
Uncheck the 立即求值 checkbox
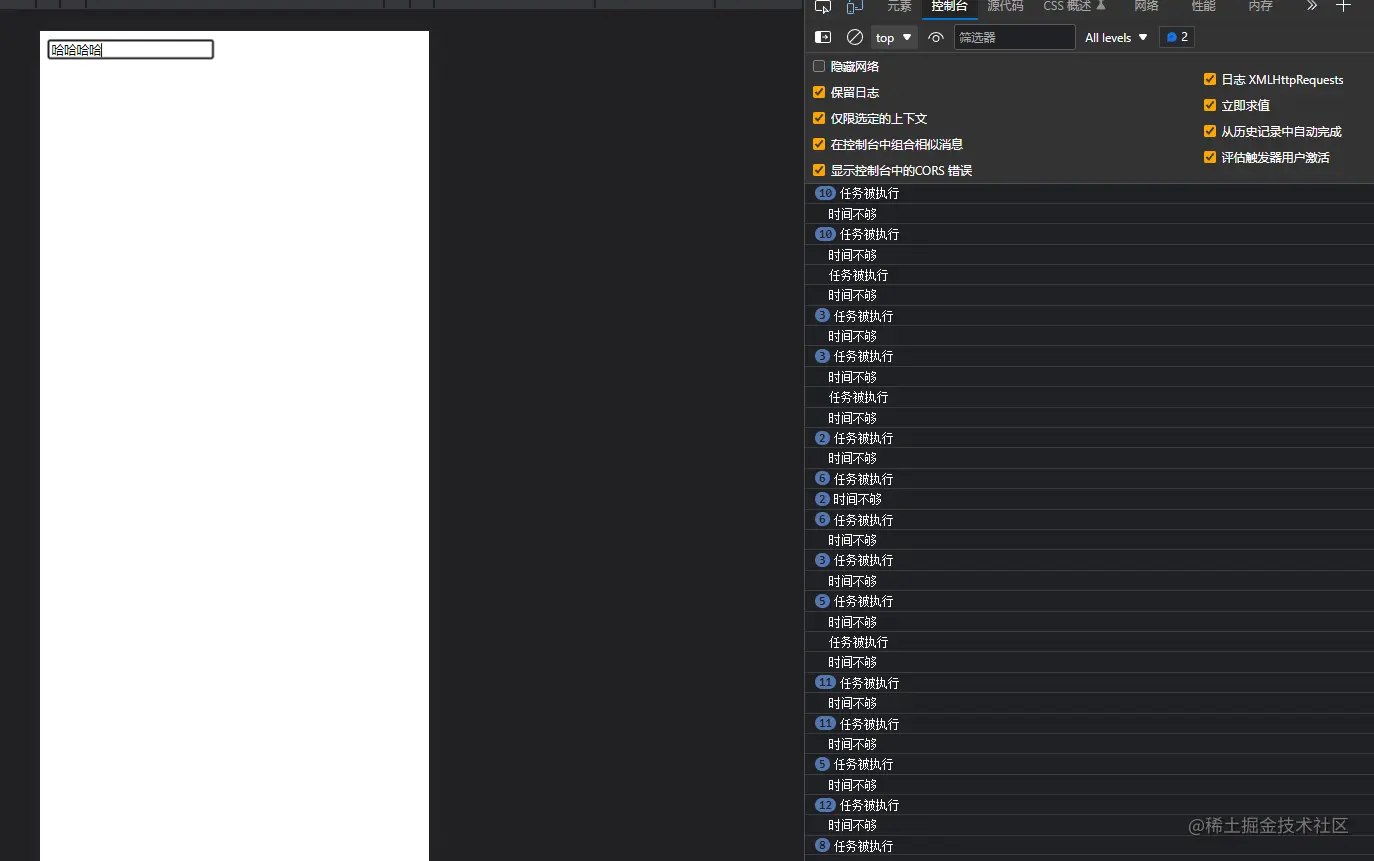1210,105
